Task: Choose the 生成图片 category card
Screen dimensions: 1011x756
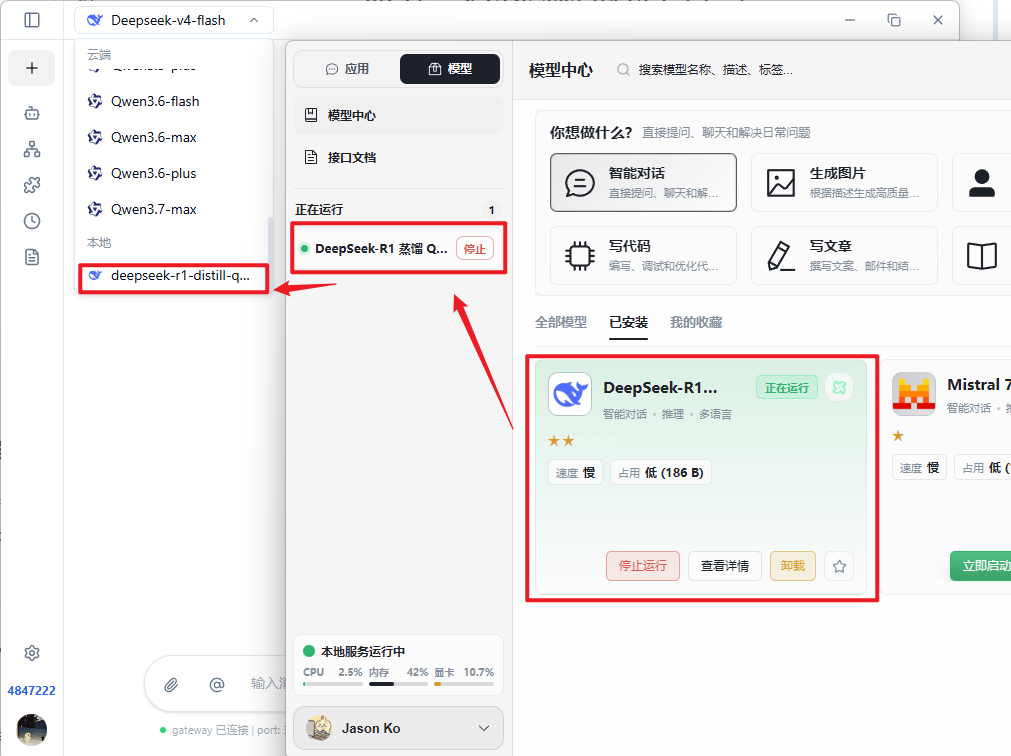Action: point(844,182)
